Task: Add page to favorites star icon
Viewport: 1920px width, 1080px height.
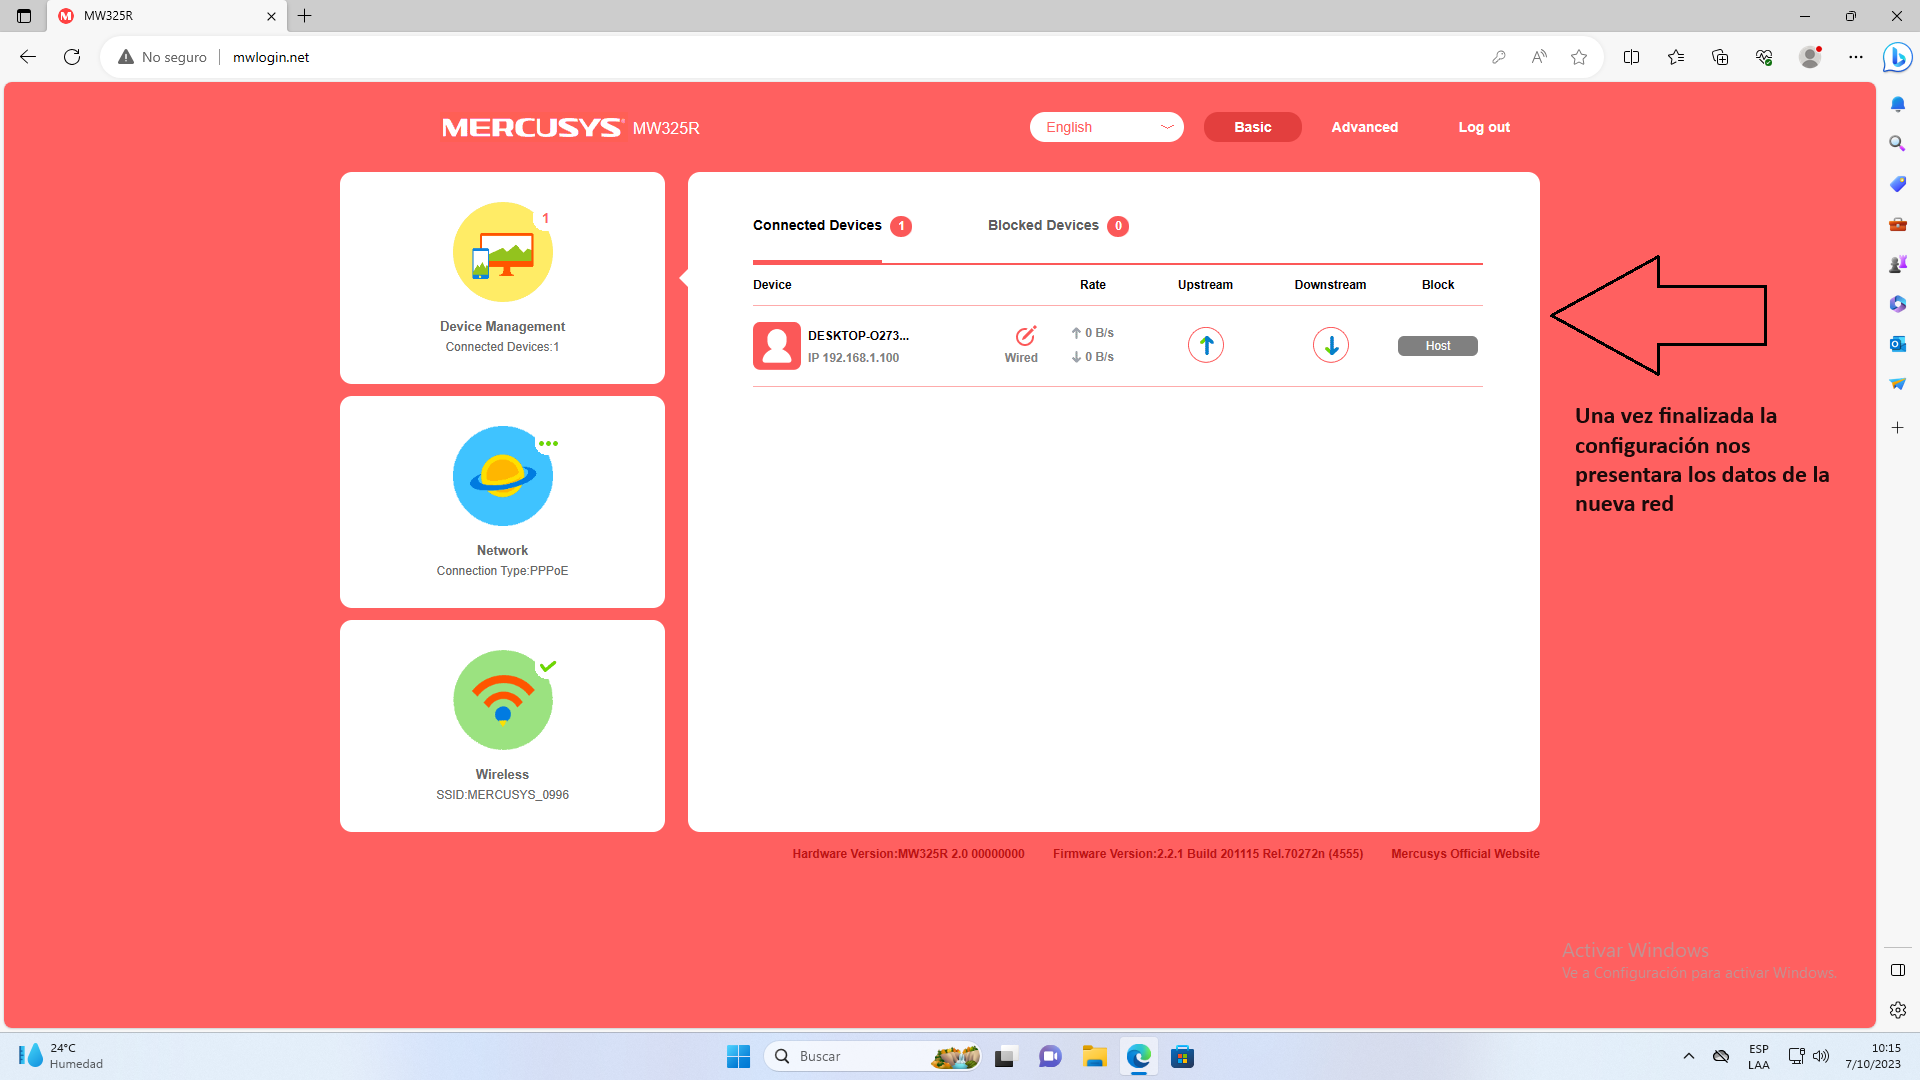Action: tap(1579, 57)
